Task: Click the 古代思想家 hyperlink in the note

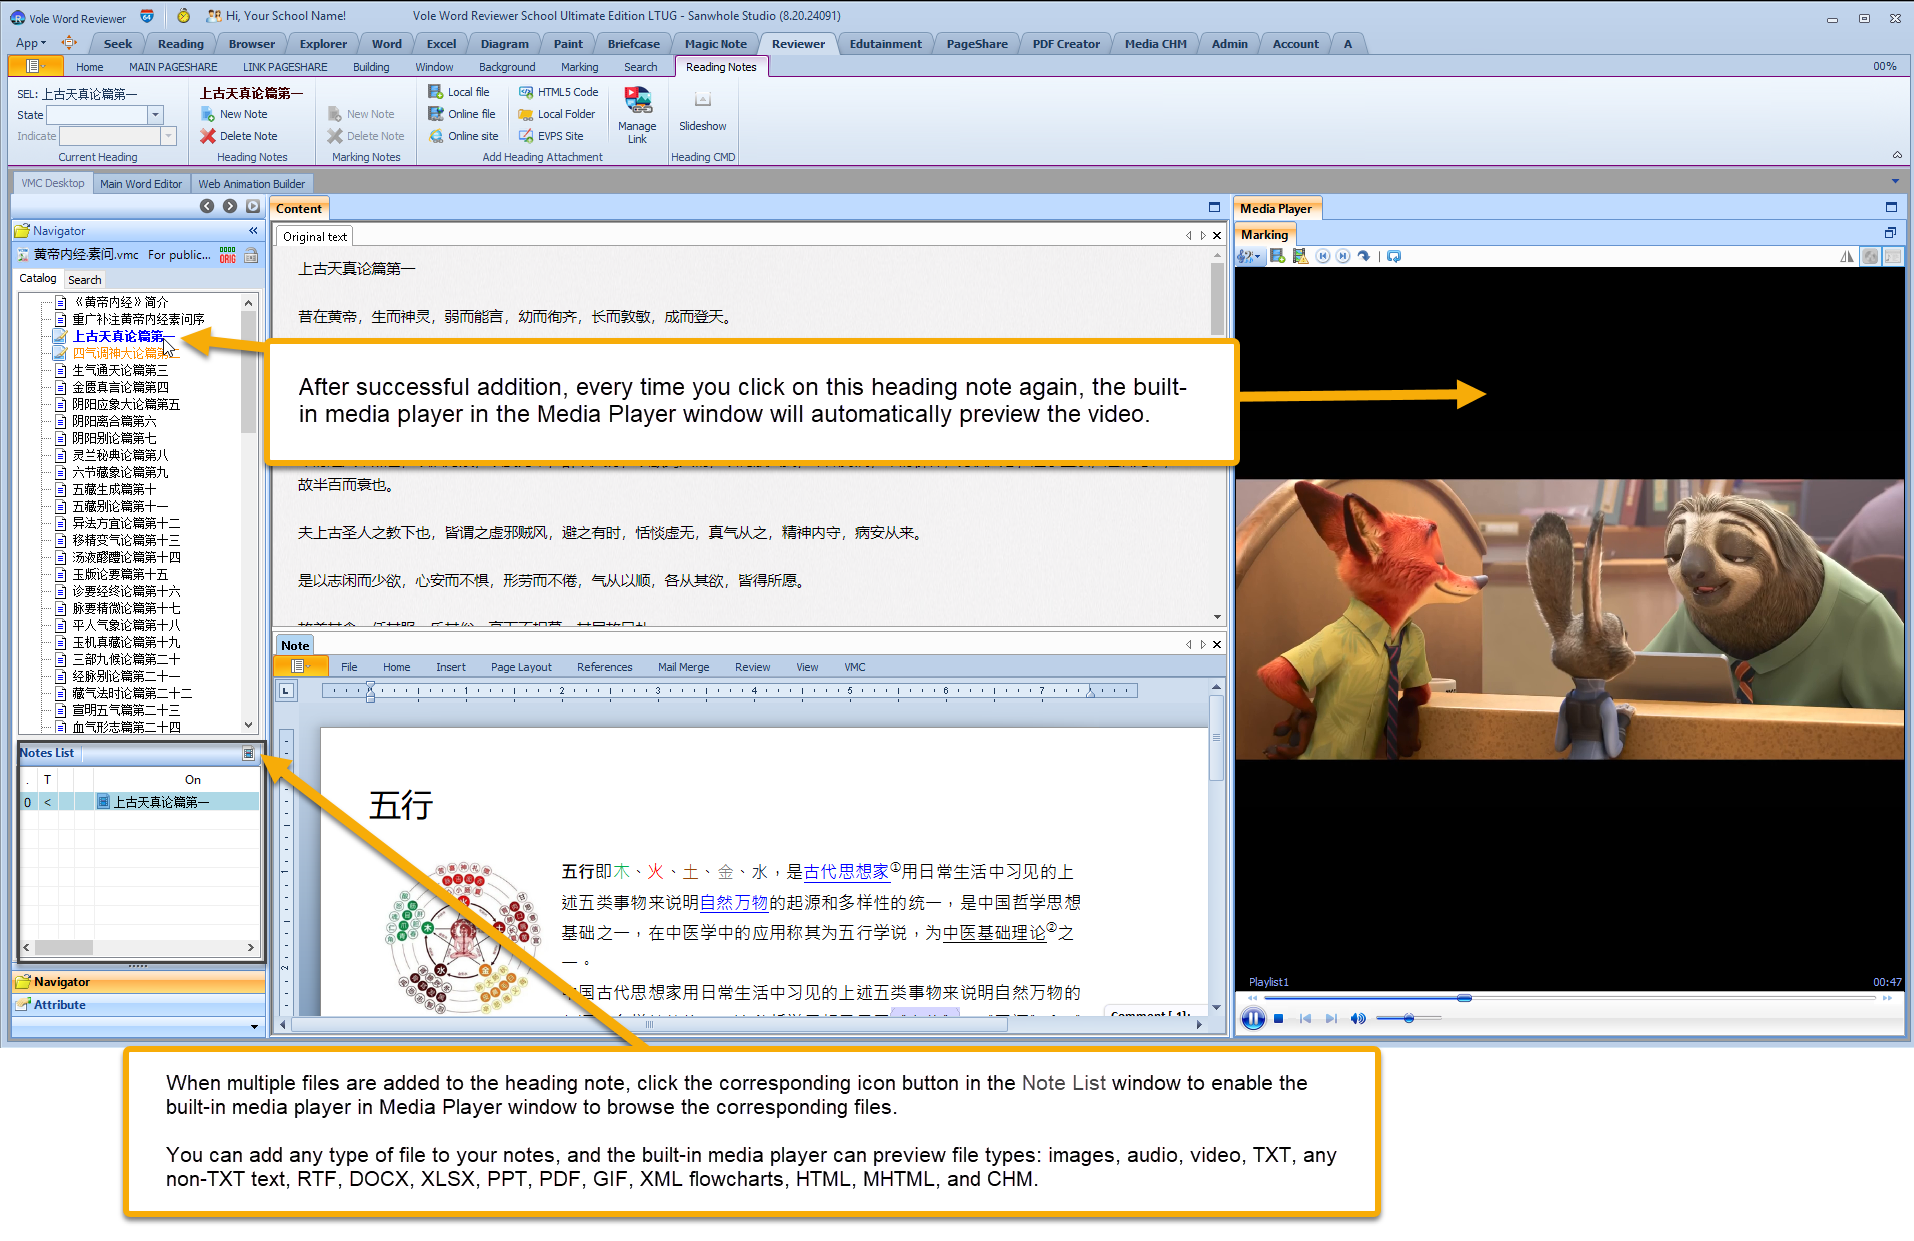Action: coord(846,872)
